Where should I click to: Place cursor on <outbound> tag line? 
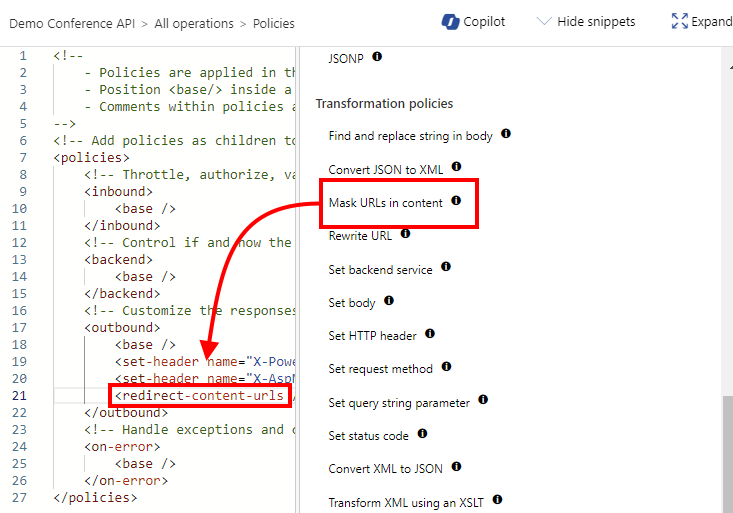pyautogui.click(x=122, y=328)
